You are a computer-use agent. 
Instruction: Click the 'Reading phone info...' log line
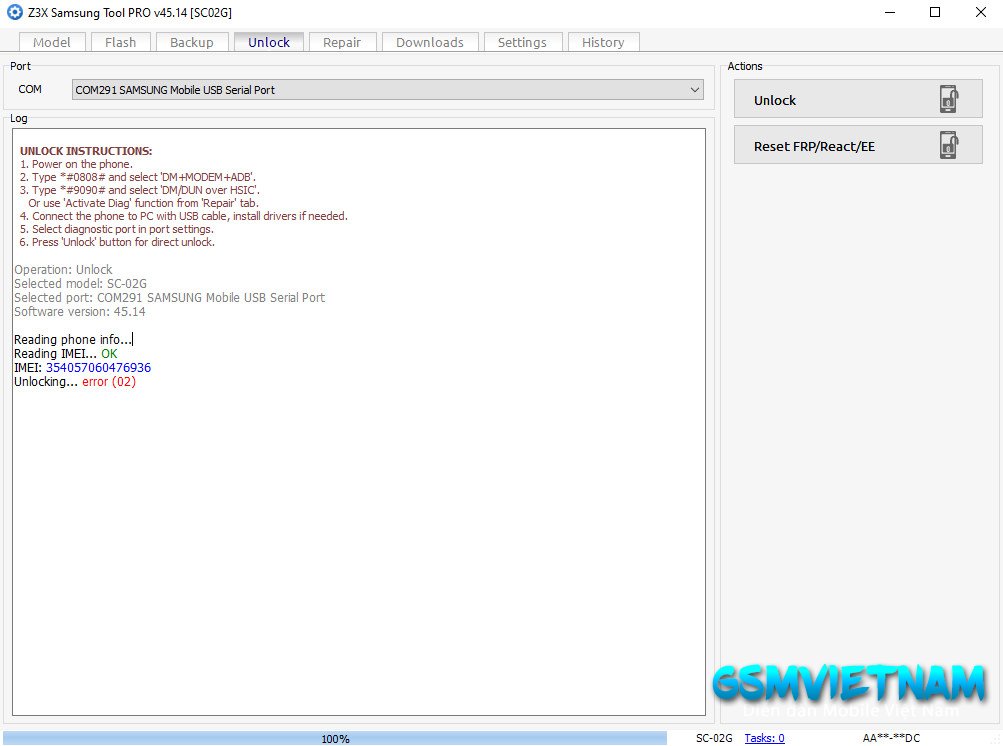[x=74, y=340]
